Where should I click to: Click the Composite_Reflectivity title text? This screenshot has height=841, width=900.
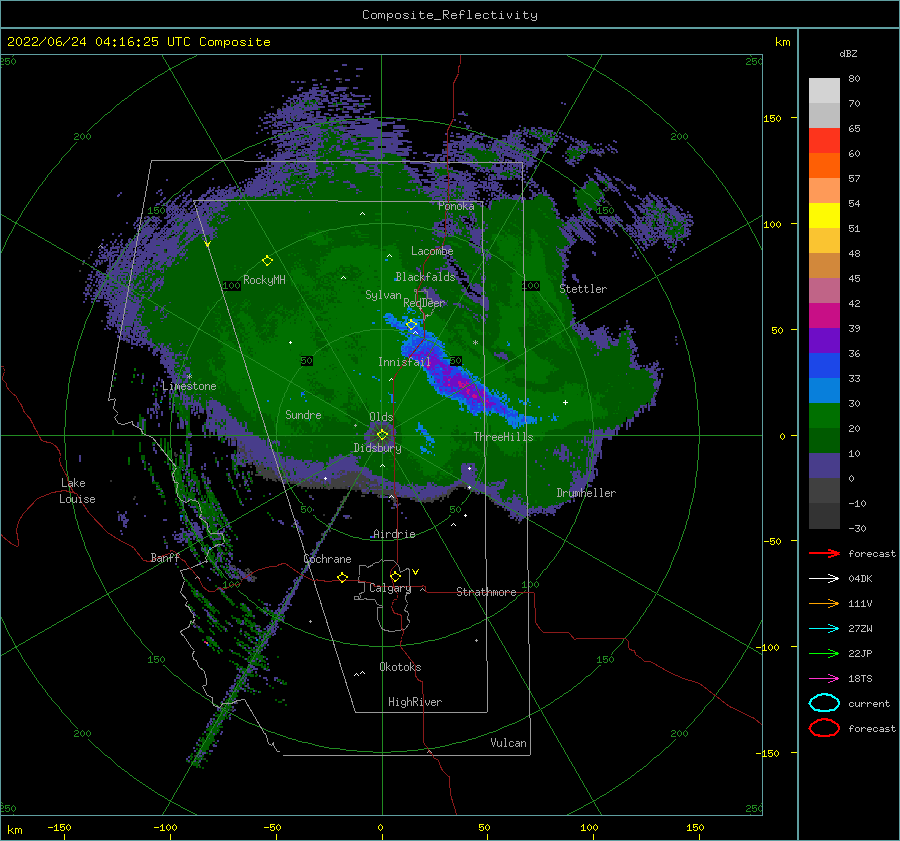click(x=449, y=15)
